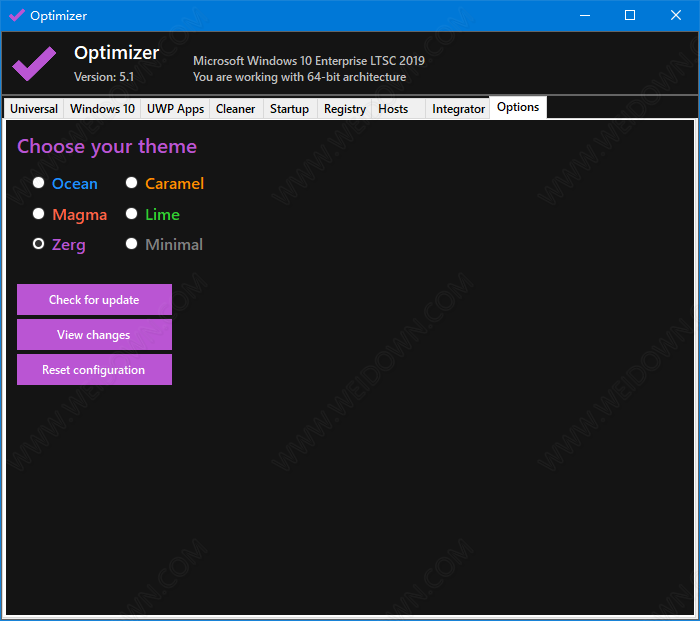Screen dimensions: 700x621
Task: Click the Check for update button
Action: tap(94, 300)
